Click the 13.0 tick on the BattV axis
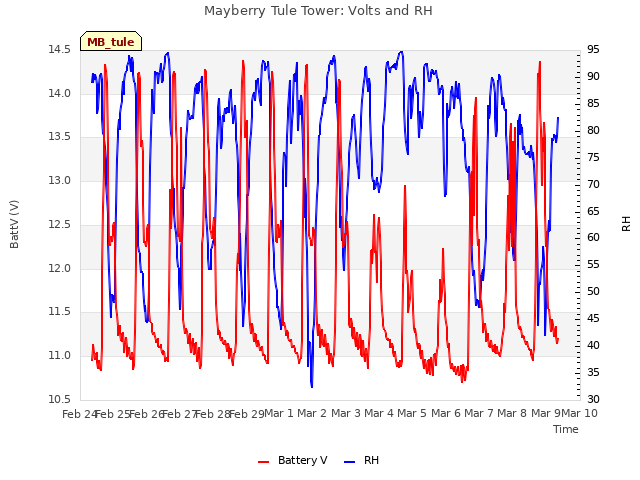The height and width of the screenshot is (480, 640). pyautogui.click(x=59, y=180)
